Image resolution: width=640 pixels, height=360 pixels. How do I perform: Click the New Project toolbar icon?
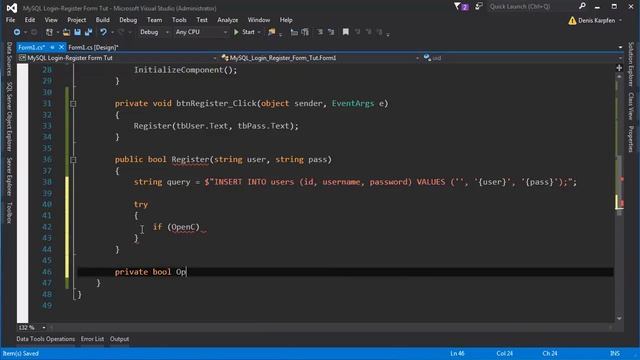(49, 32)
